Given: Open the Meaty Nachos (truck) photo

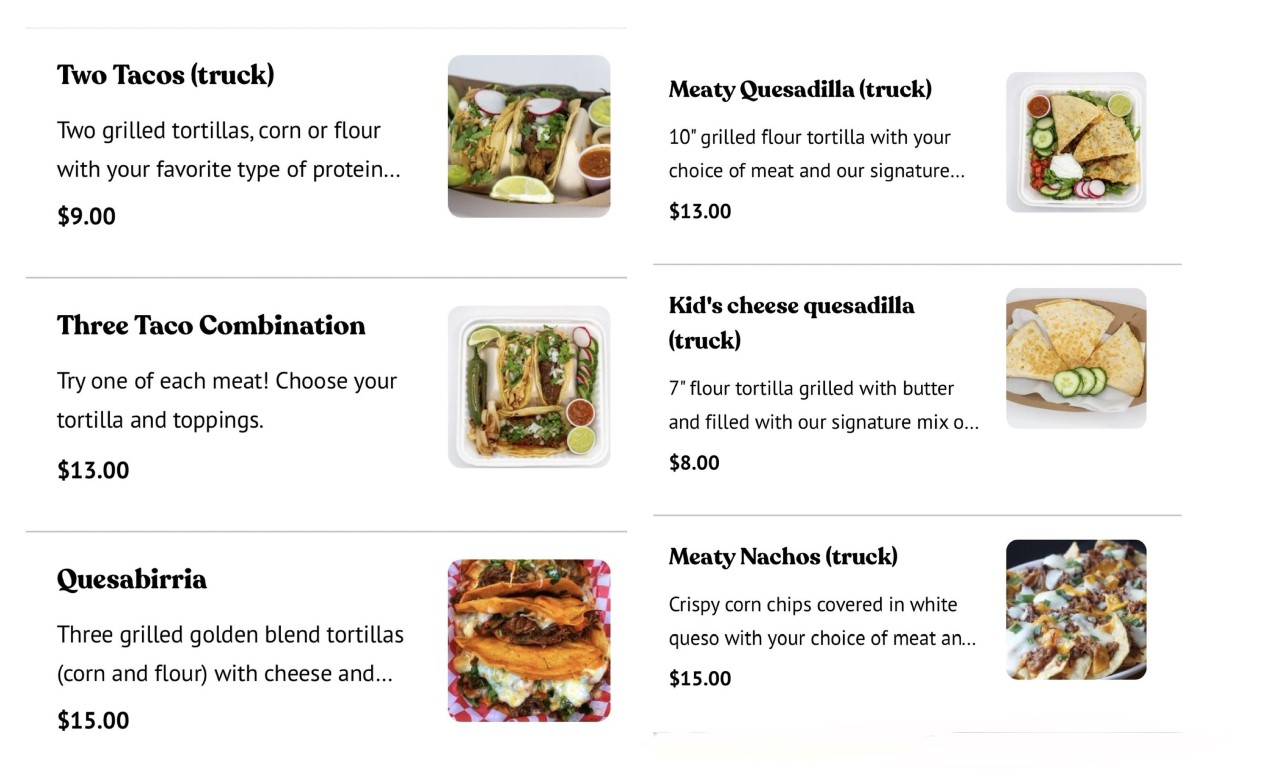Looking at the screenshot, I should [x=1076, y=610].
